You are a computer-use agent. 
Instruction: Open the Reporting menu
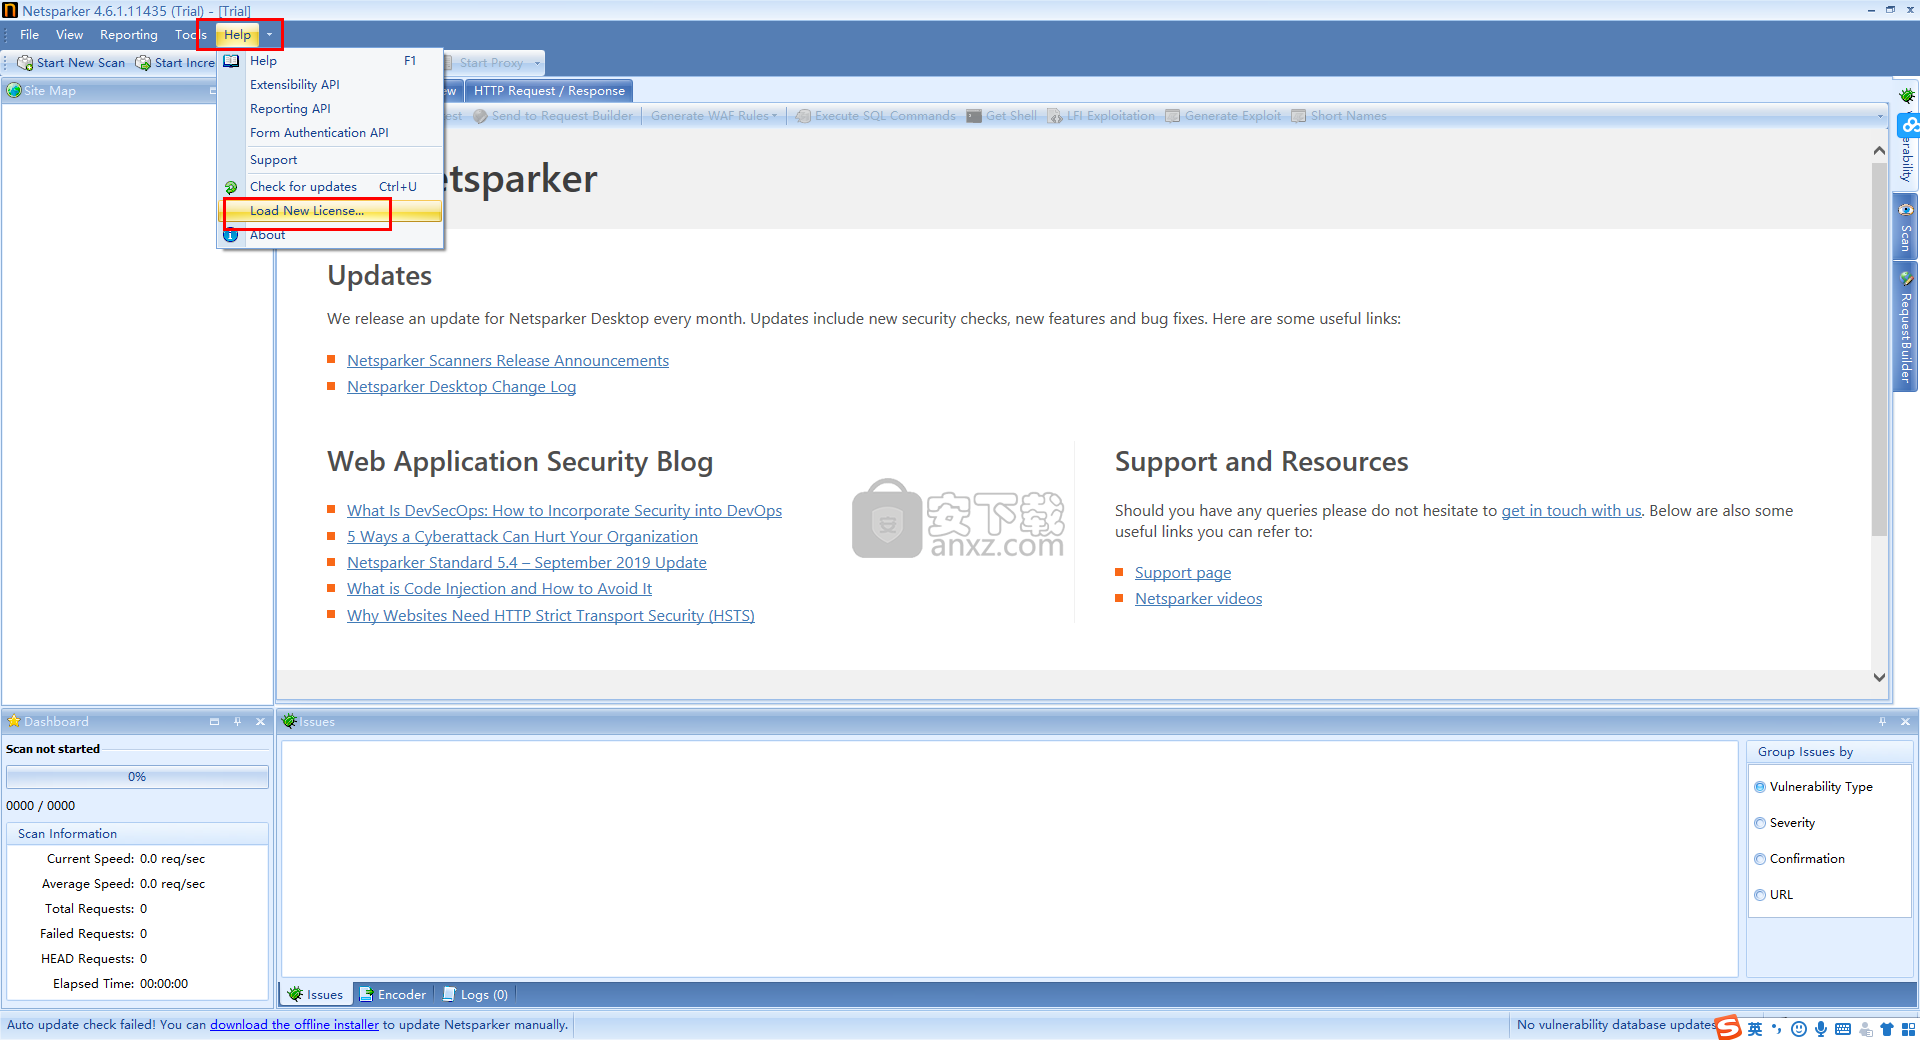tap(129, 35)
